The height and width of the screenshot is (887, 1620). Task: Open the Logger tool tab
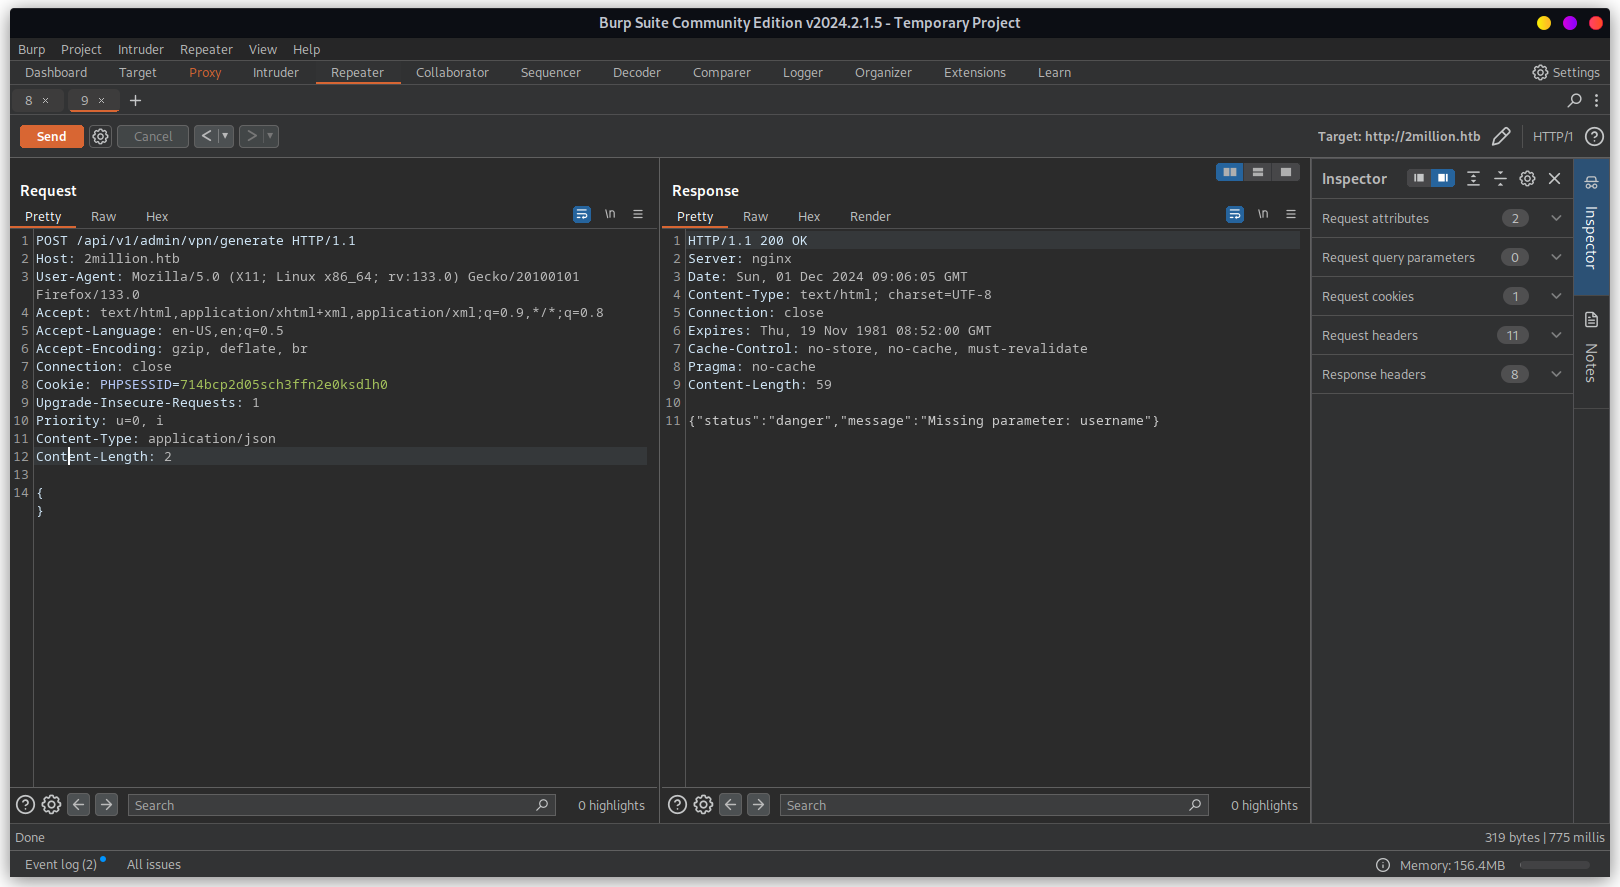tap(802, 72)
